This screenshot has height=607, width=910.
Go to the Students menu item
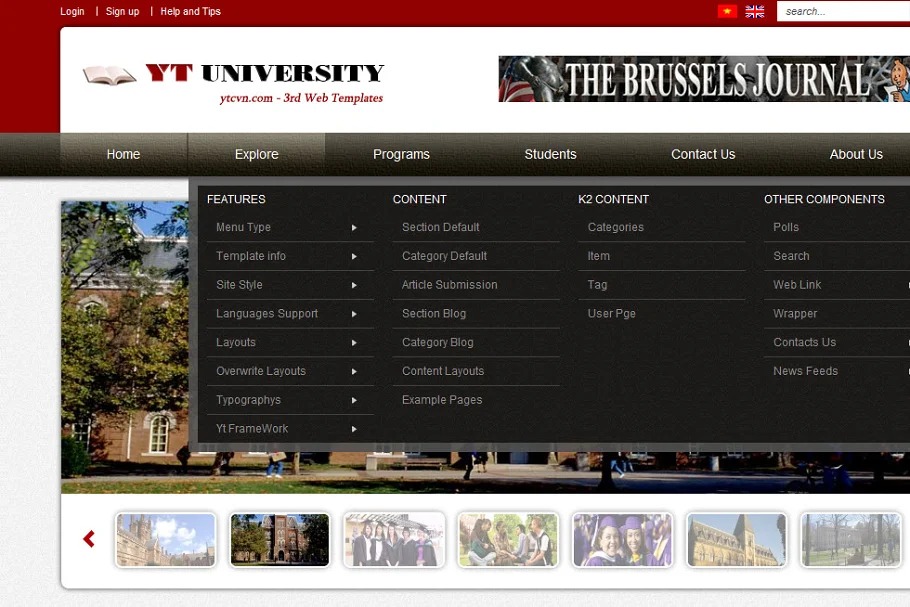[x=550, y=154]
